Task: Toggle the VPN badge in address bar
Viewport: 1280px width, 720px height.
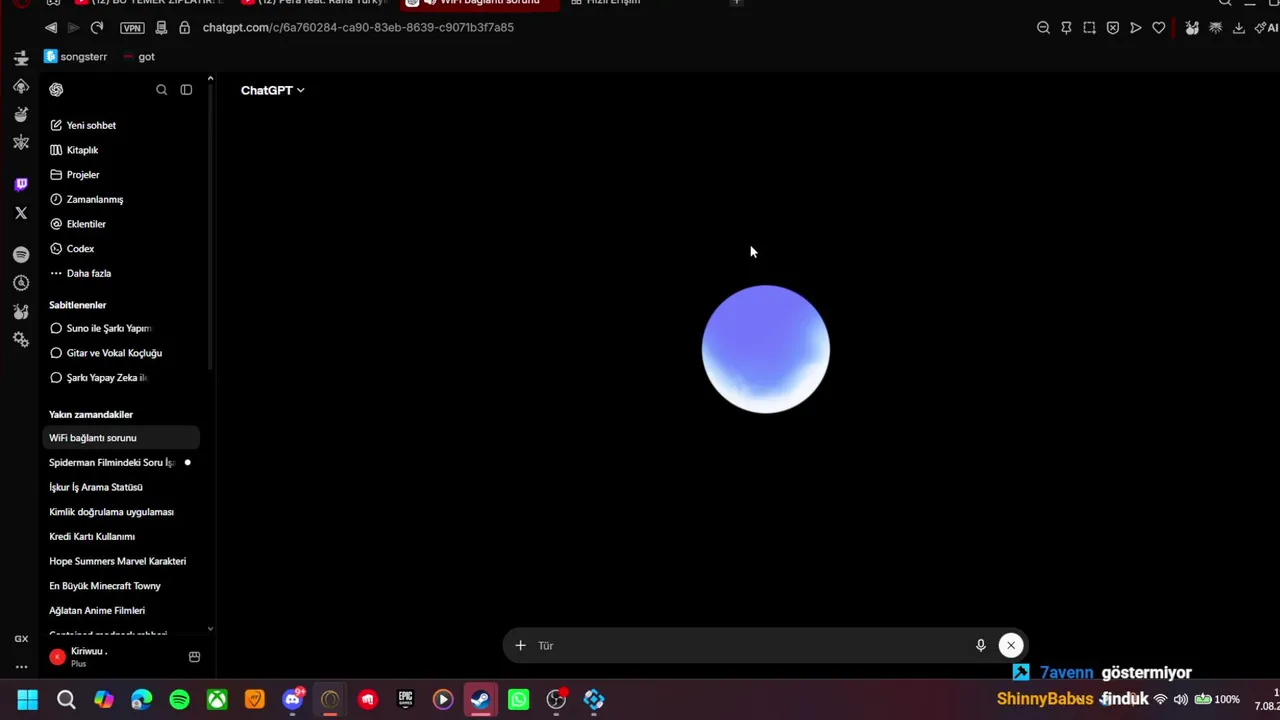Action: click(x=132, y=28)
